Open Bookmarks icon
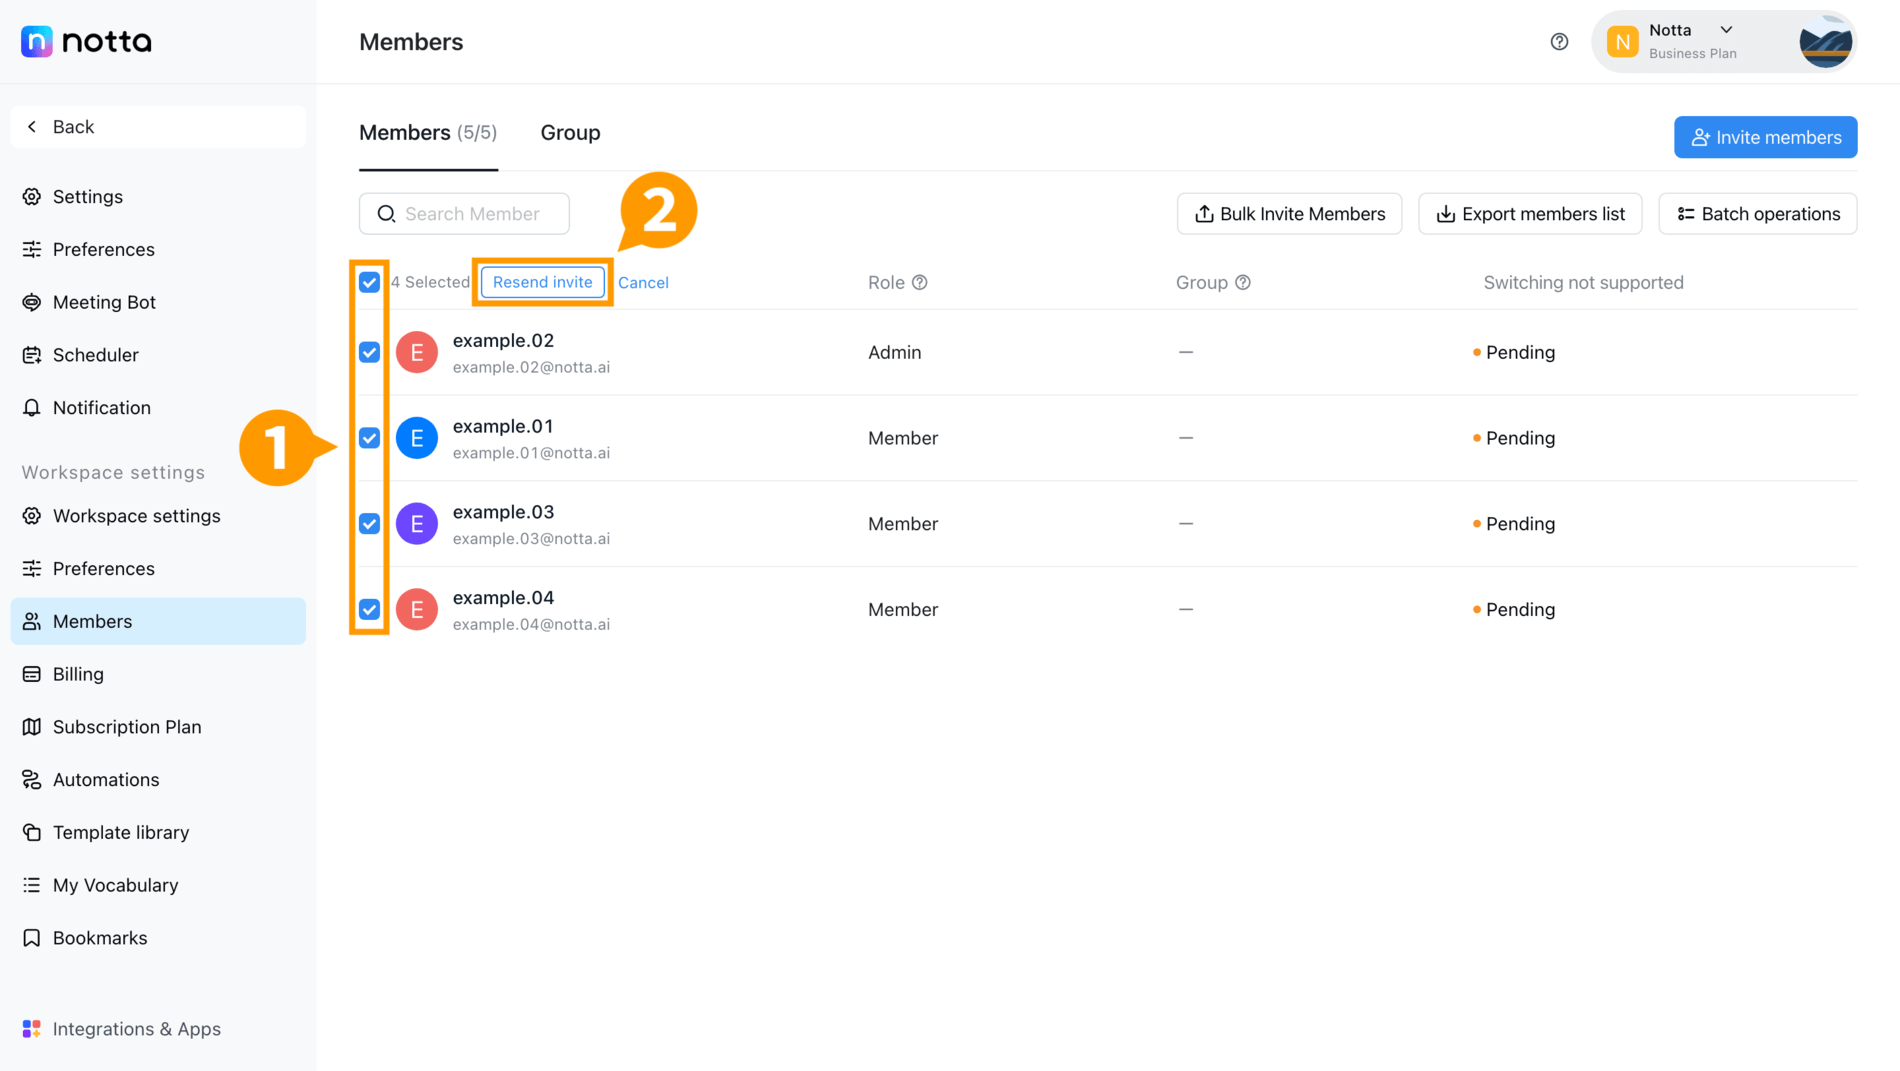 tap(32, 938)
